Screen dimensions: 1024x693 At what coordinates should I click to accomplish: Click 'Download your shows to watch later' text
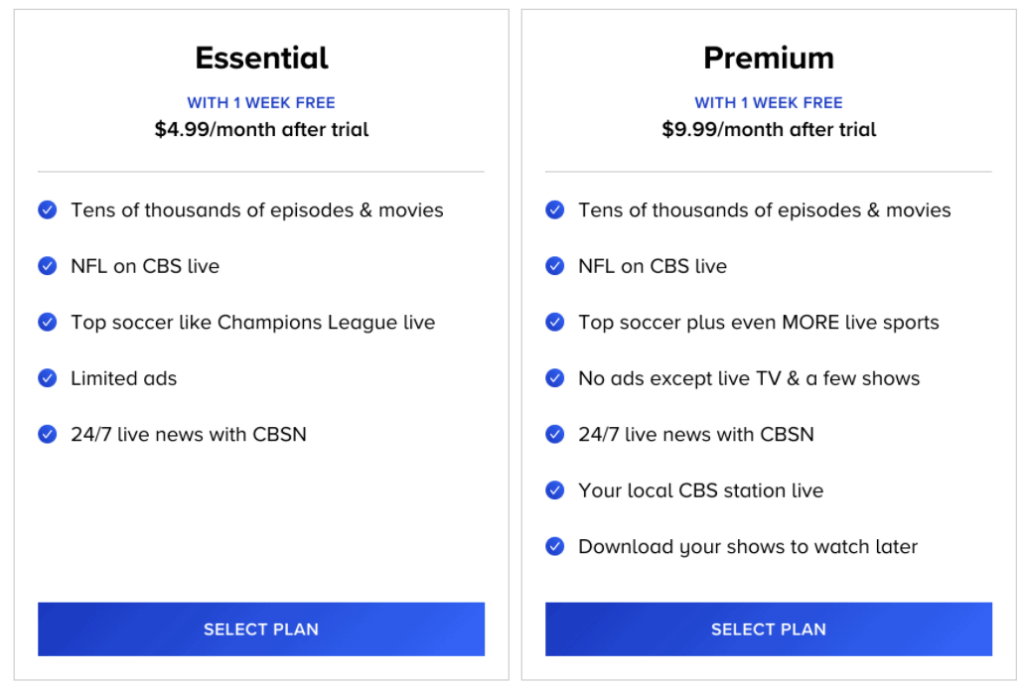pos(747,546)
